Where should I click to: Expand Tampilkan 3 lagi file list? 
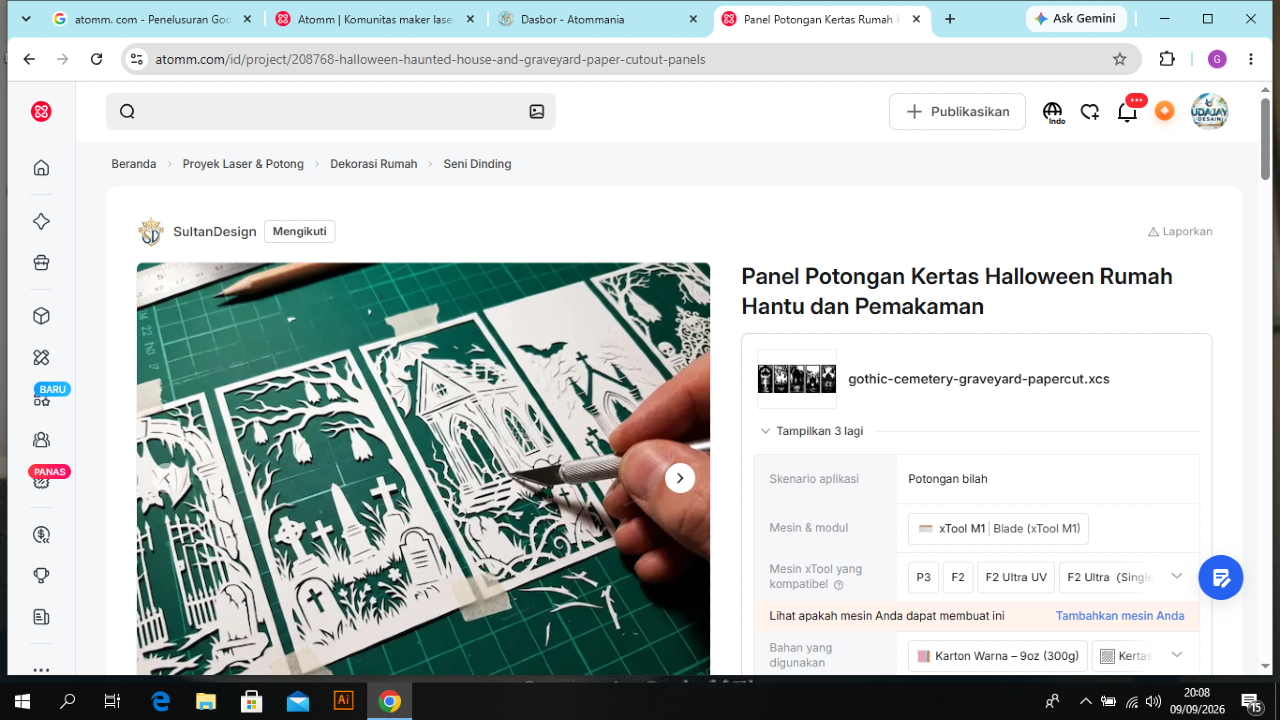click(x=811, y=431)
